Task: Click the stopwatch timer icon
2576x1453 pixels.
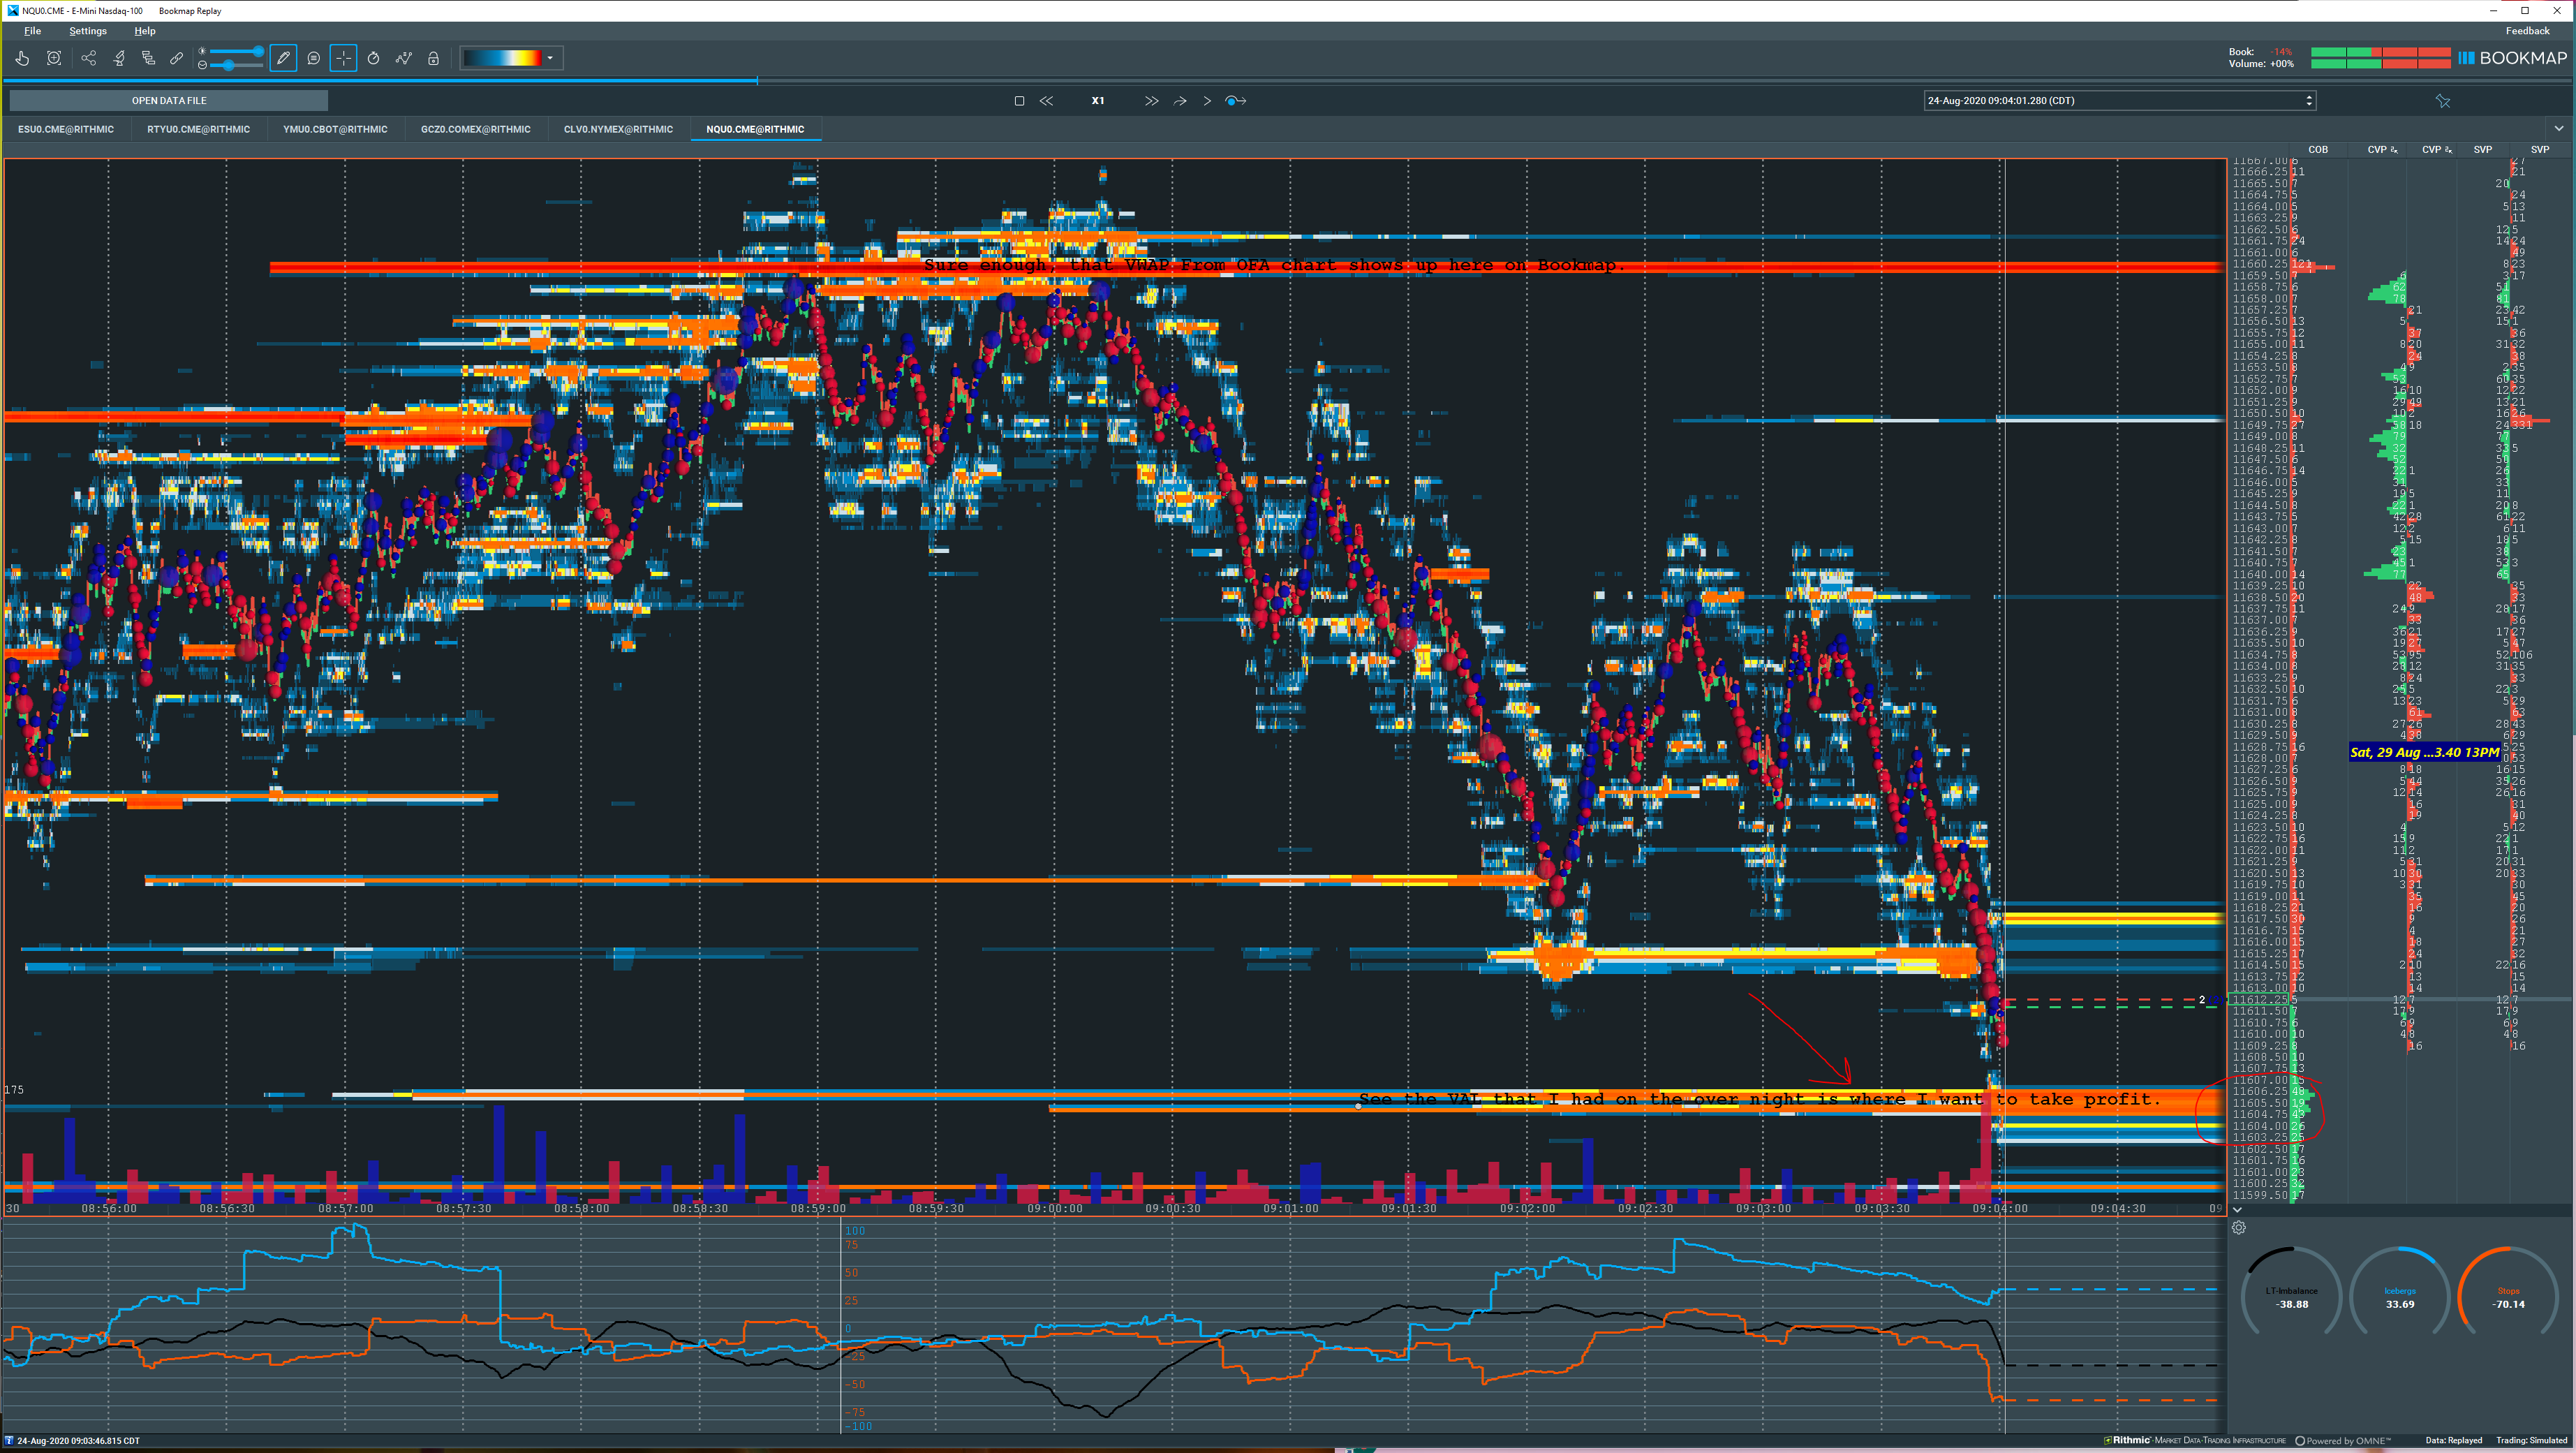Action: coord(373,58)
